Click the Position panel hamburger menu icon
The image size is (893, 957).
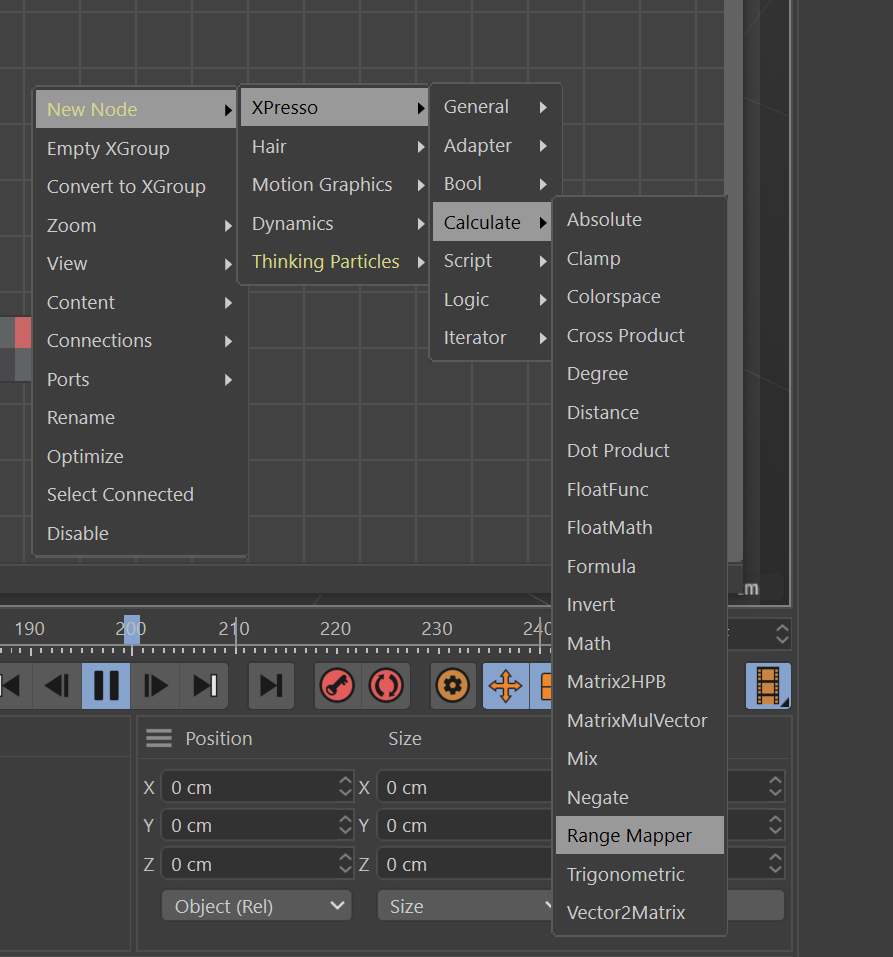tap(159, 738)
